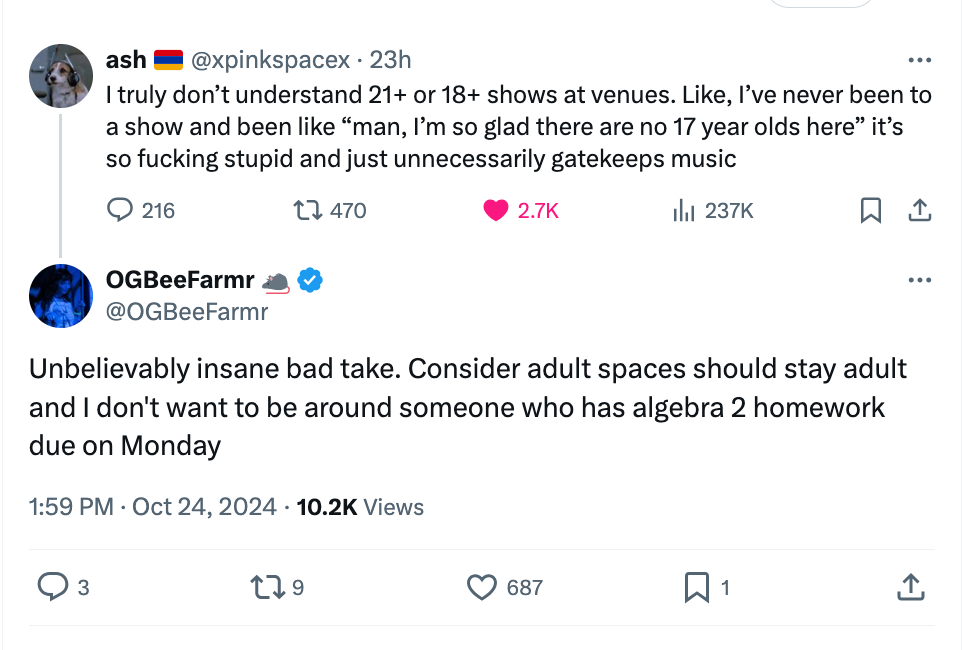This screenshot has height=650, width=962.
Task: Open the 1:59 PM Oct 24, 2024 timestamp
Action: point(152,507)
